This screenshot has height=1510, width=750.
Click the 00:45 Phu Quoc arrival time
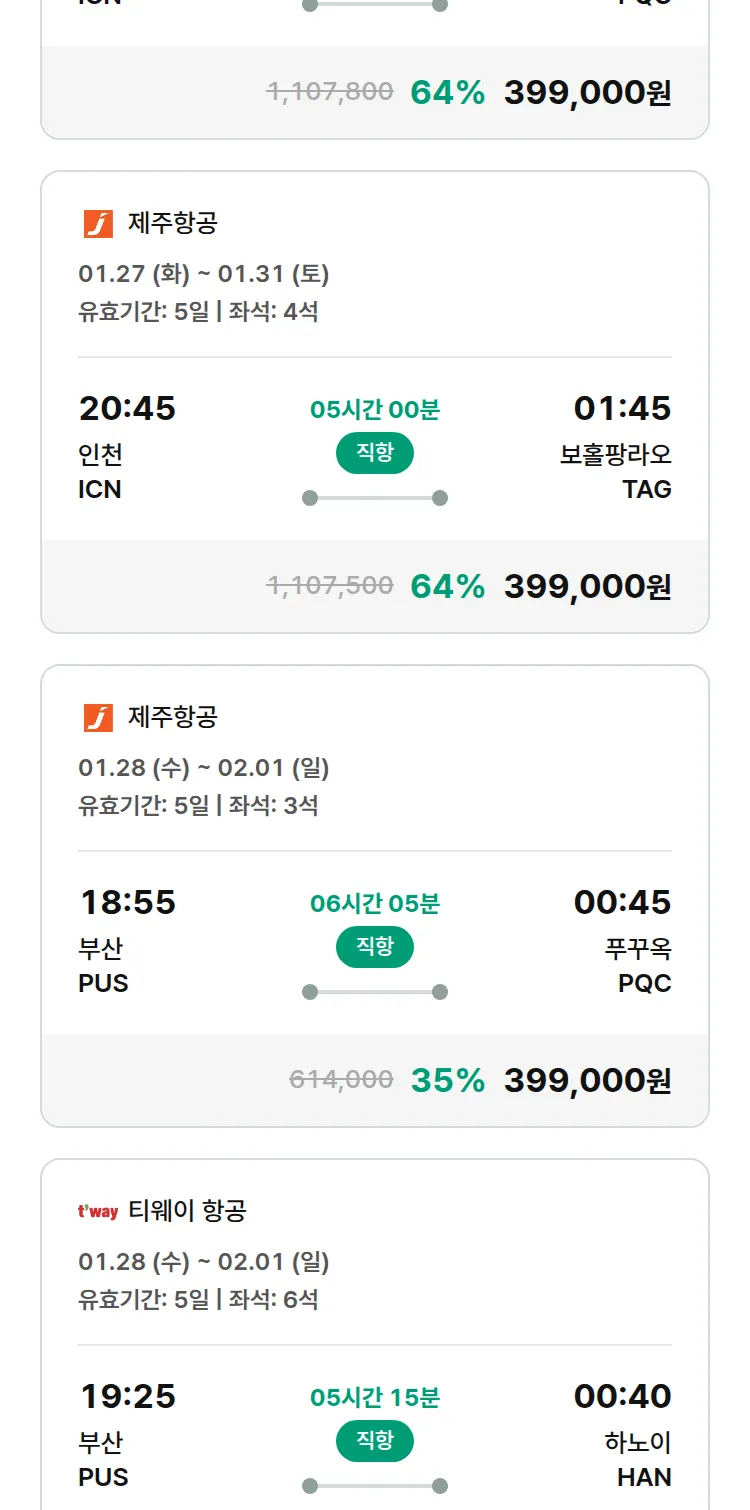622,902
